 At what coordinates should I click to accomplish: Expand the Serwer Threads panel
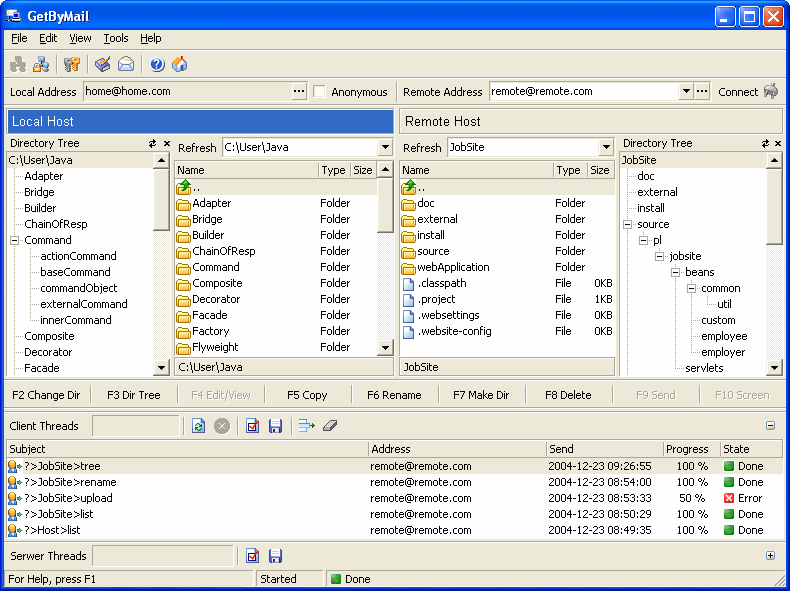[770, 555]
